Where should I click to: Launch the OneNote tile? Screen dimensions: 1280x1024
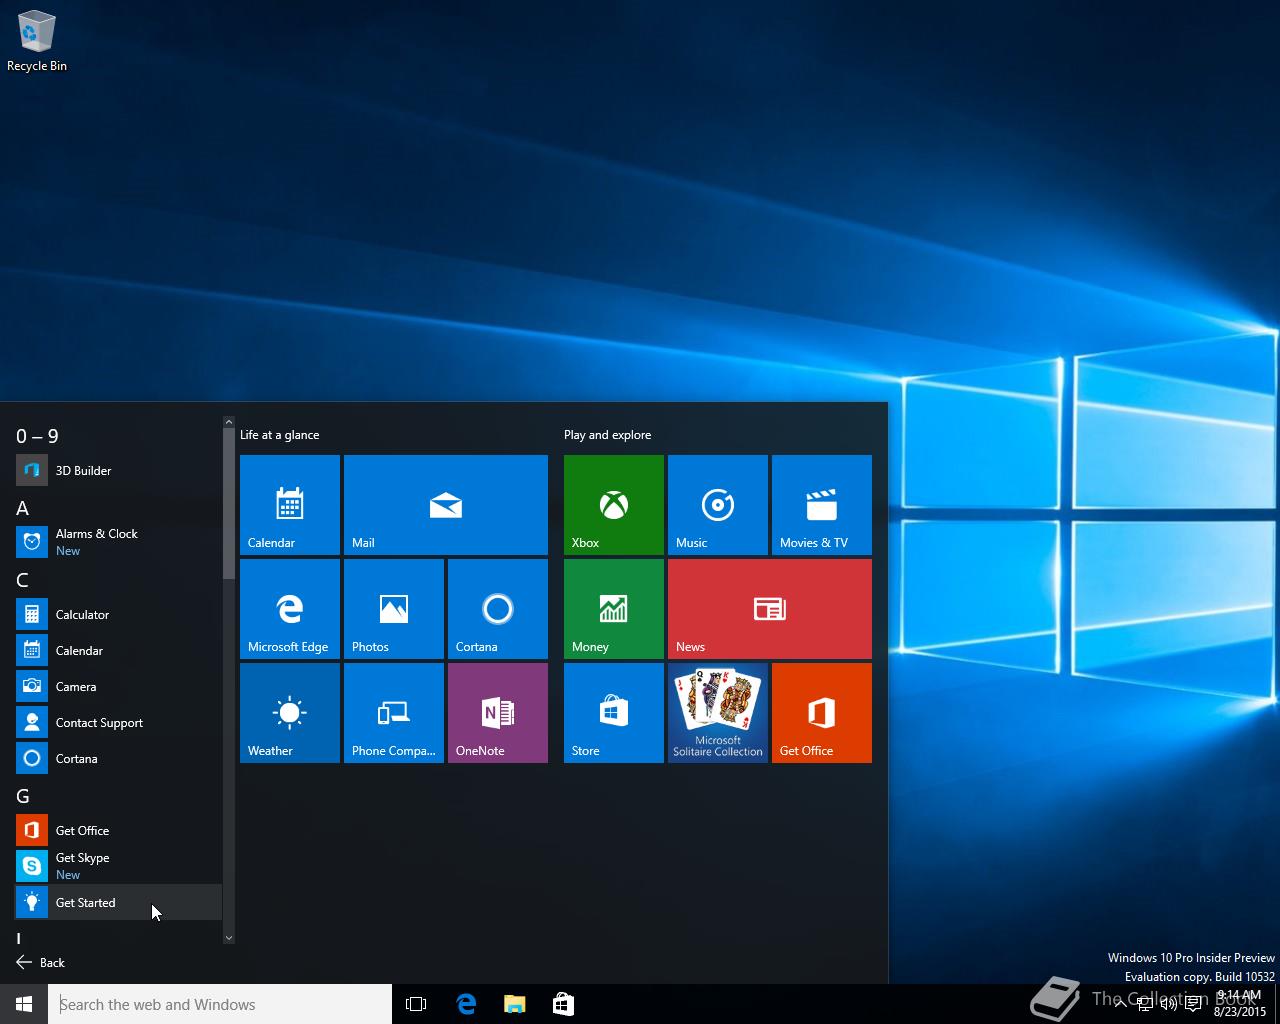coord(498,713)
